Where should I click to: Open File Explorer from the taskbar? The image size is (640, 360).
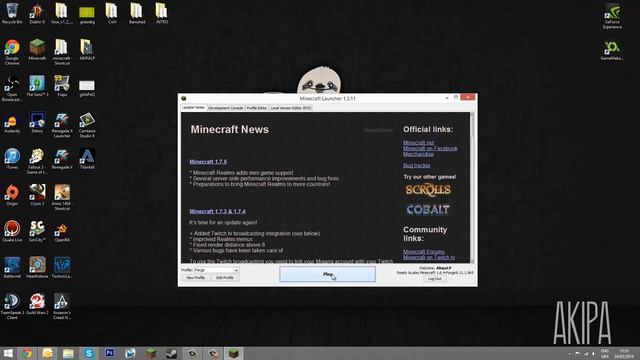68,353
